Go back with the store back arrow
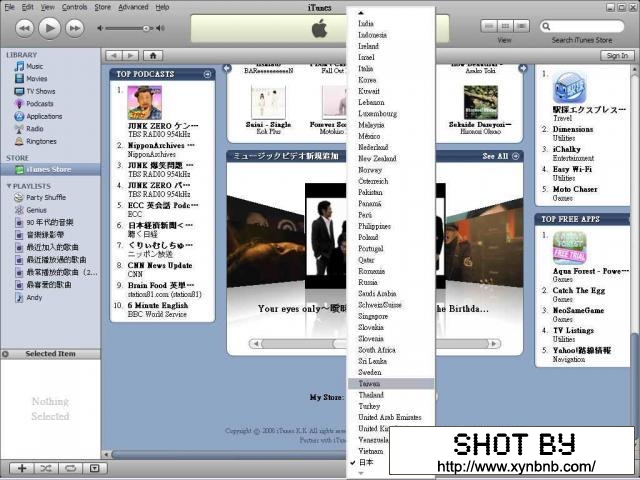 [113, 56]
